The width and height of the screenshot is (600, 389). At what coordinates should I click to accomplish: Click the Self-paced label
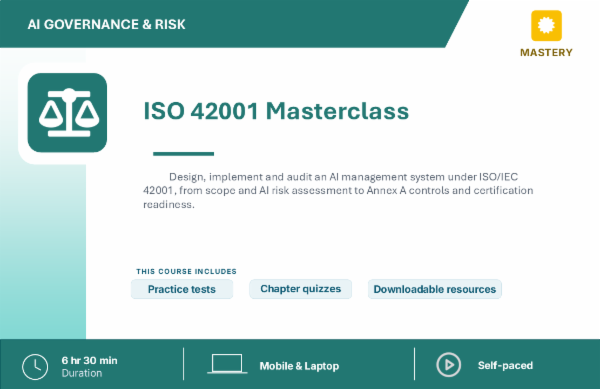pos(505,365)
